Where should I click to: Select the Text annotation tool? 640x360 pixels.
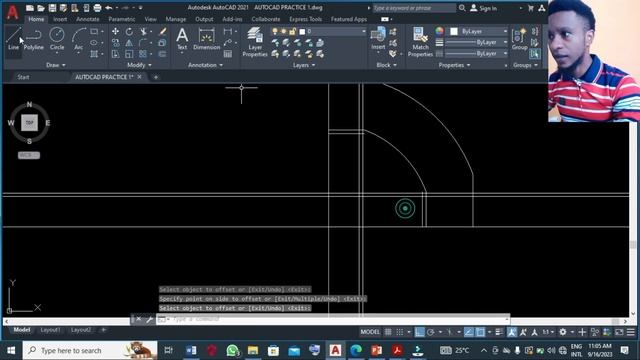182,39
